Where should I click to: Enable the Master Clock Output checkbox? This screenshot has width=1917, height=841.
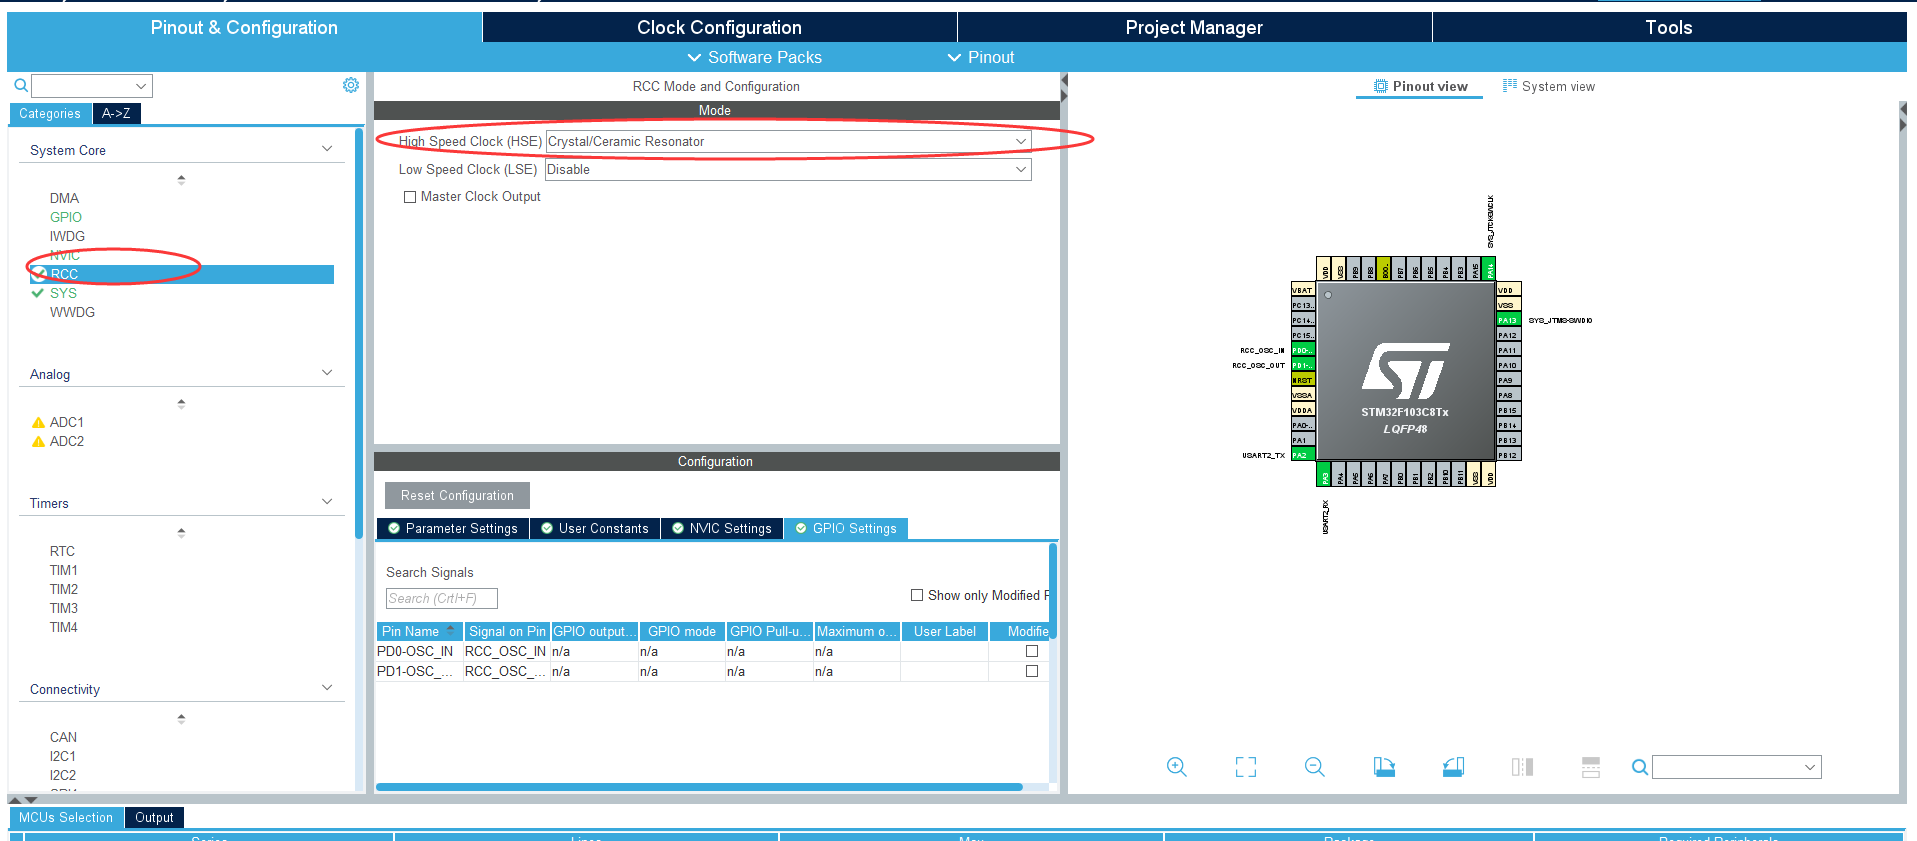click(410, 197)
